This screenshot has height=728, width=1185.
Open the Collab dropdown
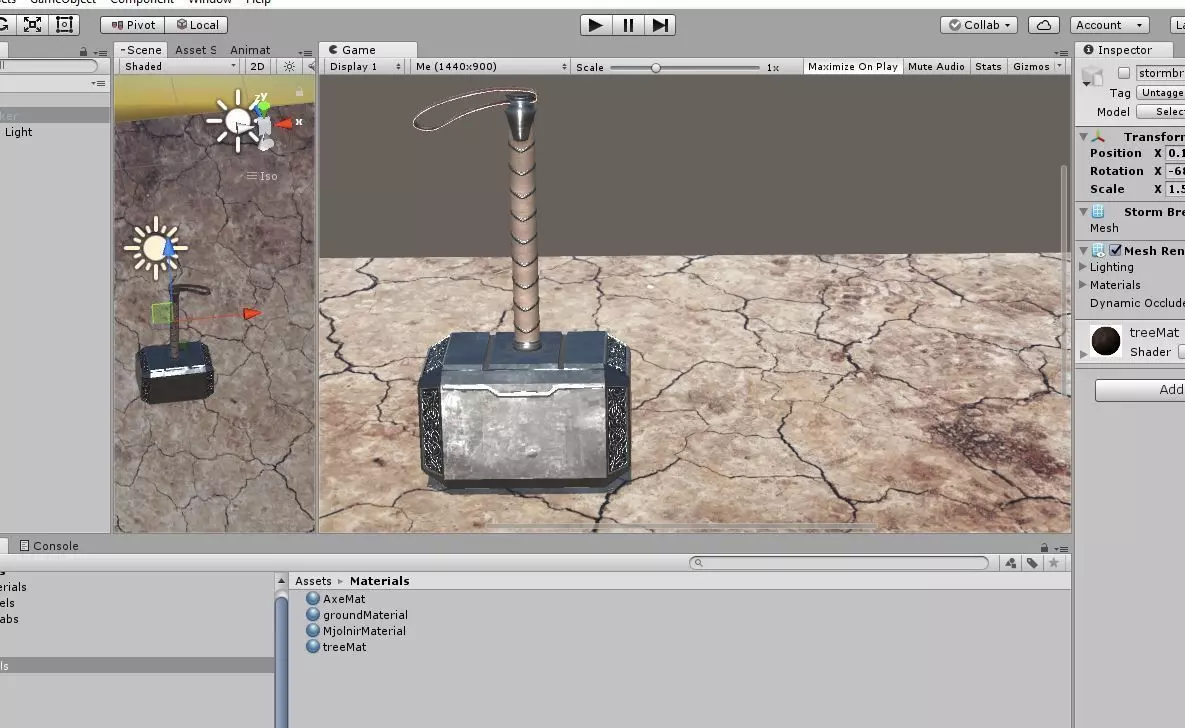pos(979,25)
